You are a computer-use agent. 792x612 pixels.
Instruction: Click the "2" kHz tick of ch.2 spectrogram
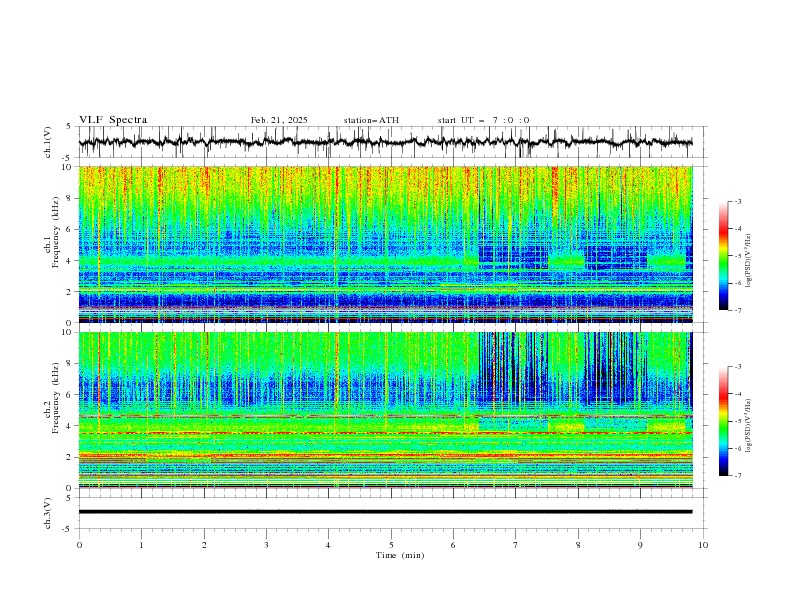point(70,457)
